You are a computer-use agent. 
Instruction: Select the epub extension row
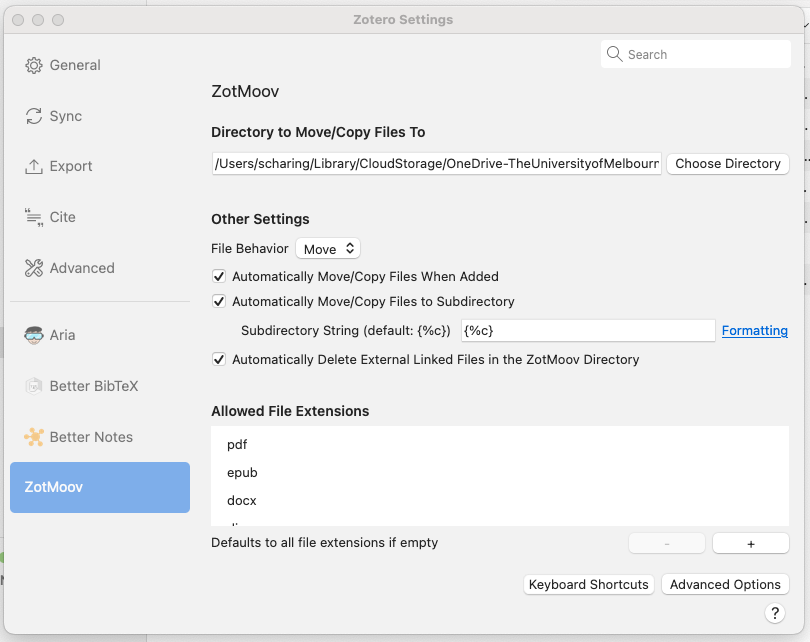[500, 473]
